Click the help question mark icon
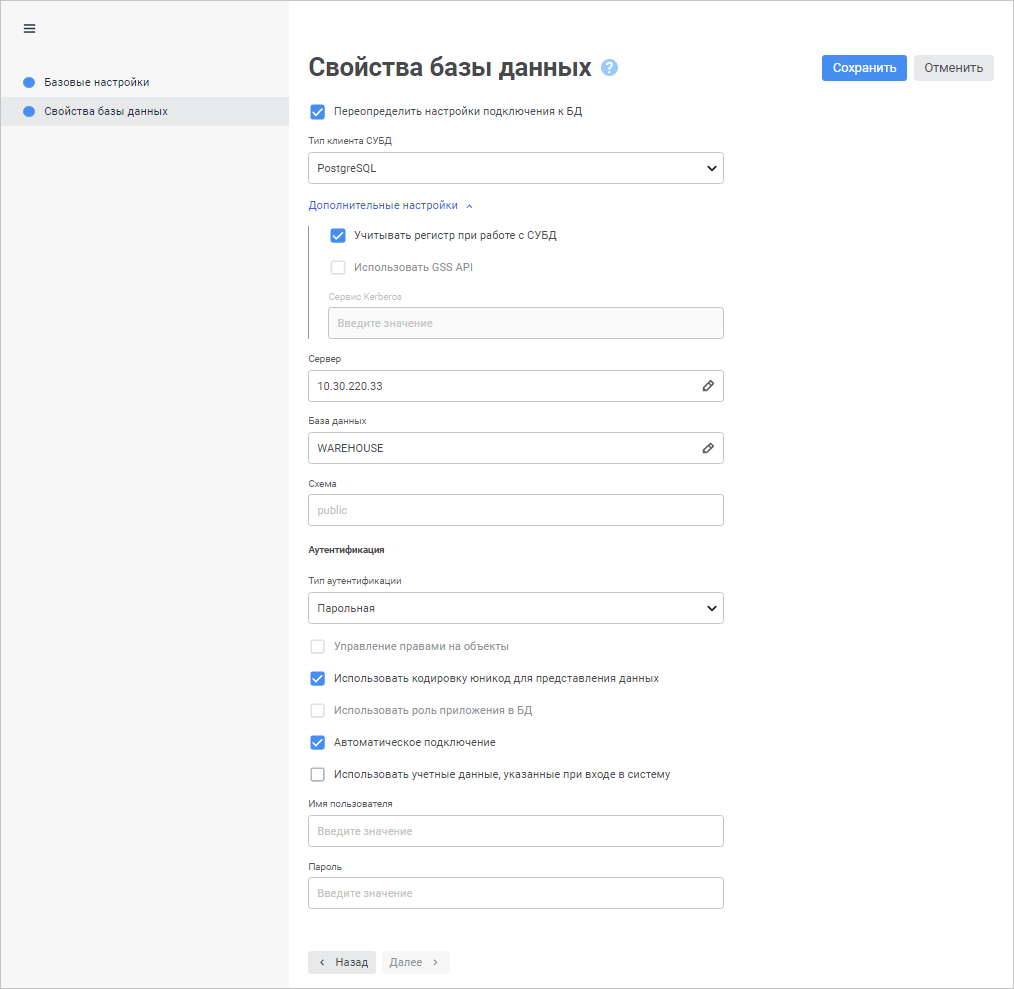Image resolution: width=1014 pixels, height=989 pixels. [x=609, y=68]
